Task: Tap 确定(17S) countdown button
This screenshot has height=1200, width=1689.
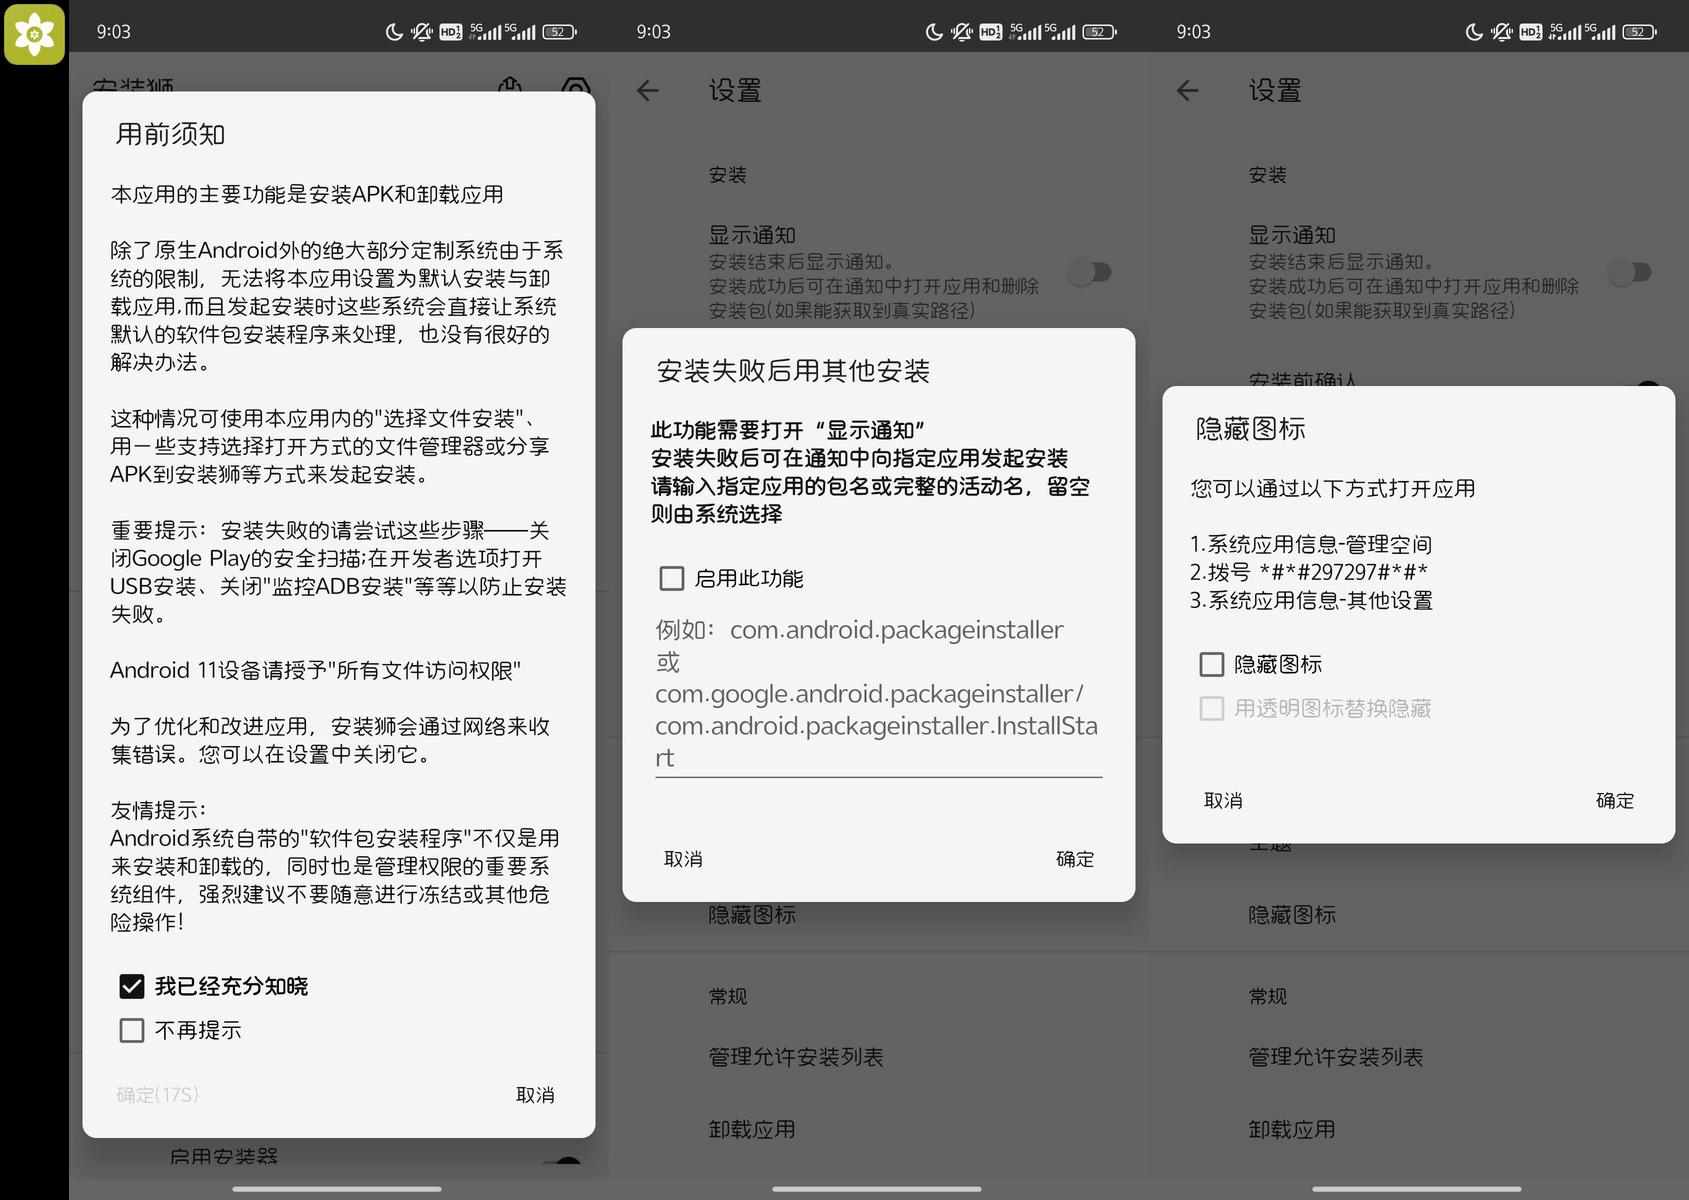Action: tap(157, 1095)
